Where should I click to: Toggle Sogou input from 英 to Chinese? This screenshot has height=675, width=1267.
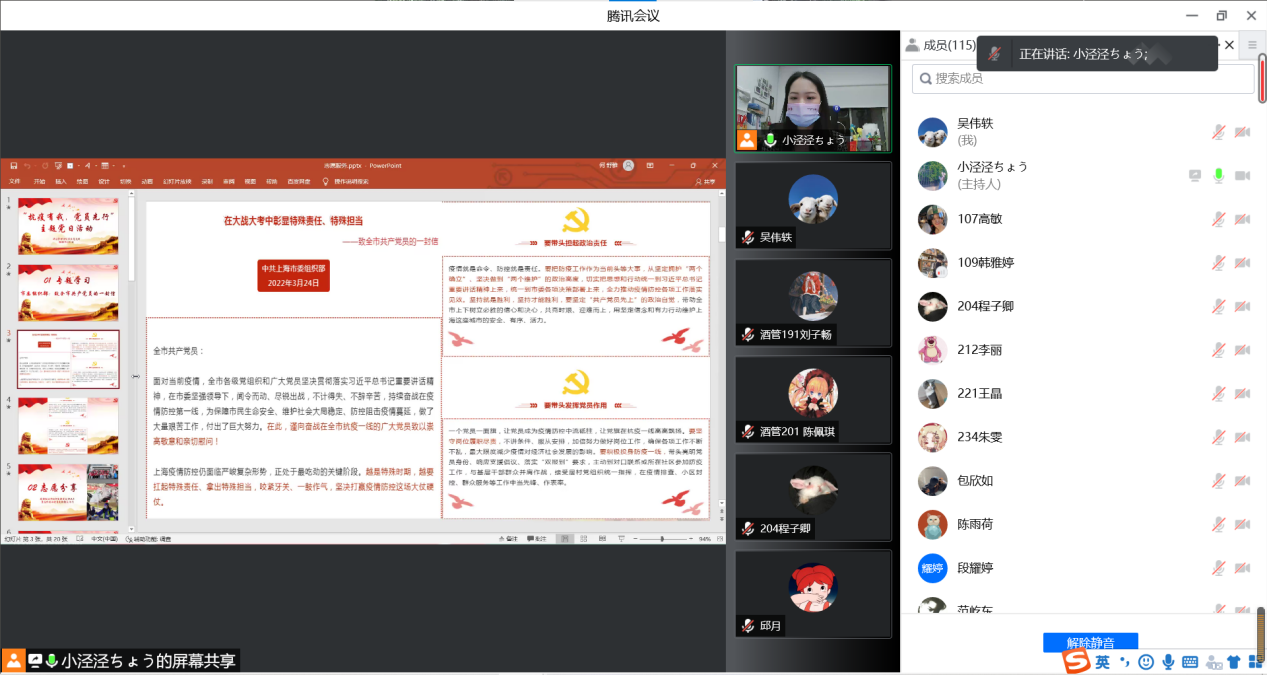1103,661
